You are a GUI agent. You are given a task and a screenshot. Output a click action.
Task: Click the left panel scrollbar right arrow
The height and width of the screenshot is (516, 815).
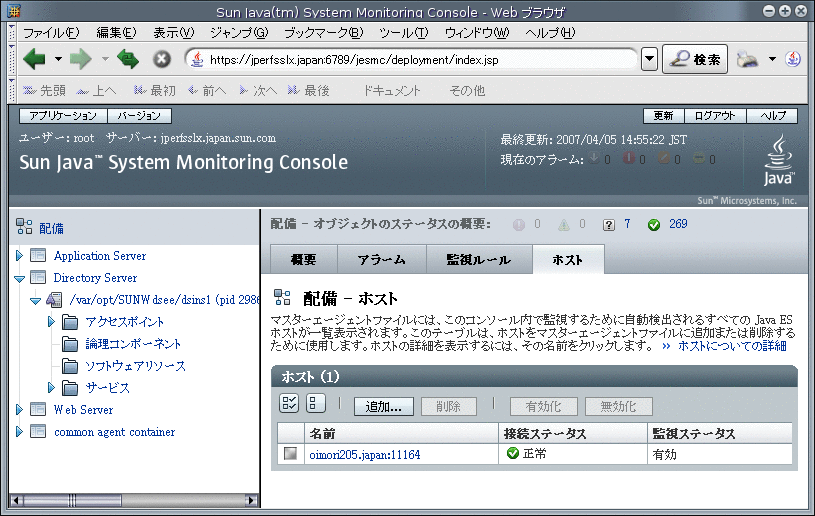[252, 500]
